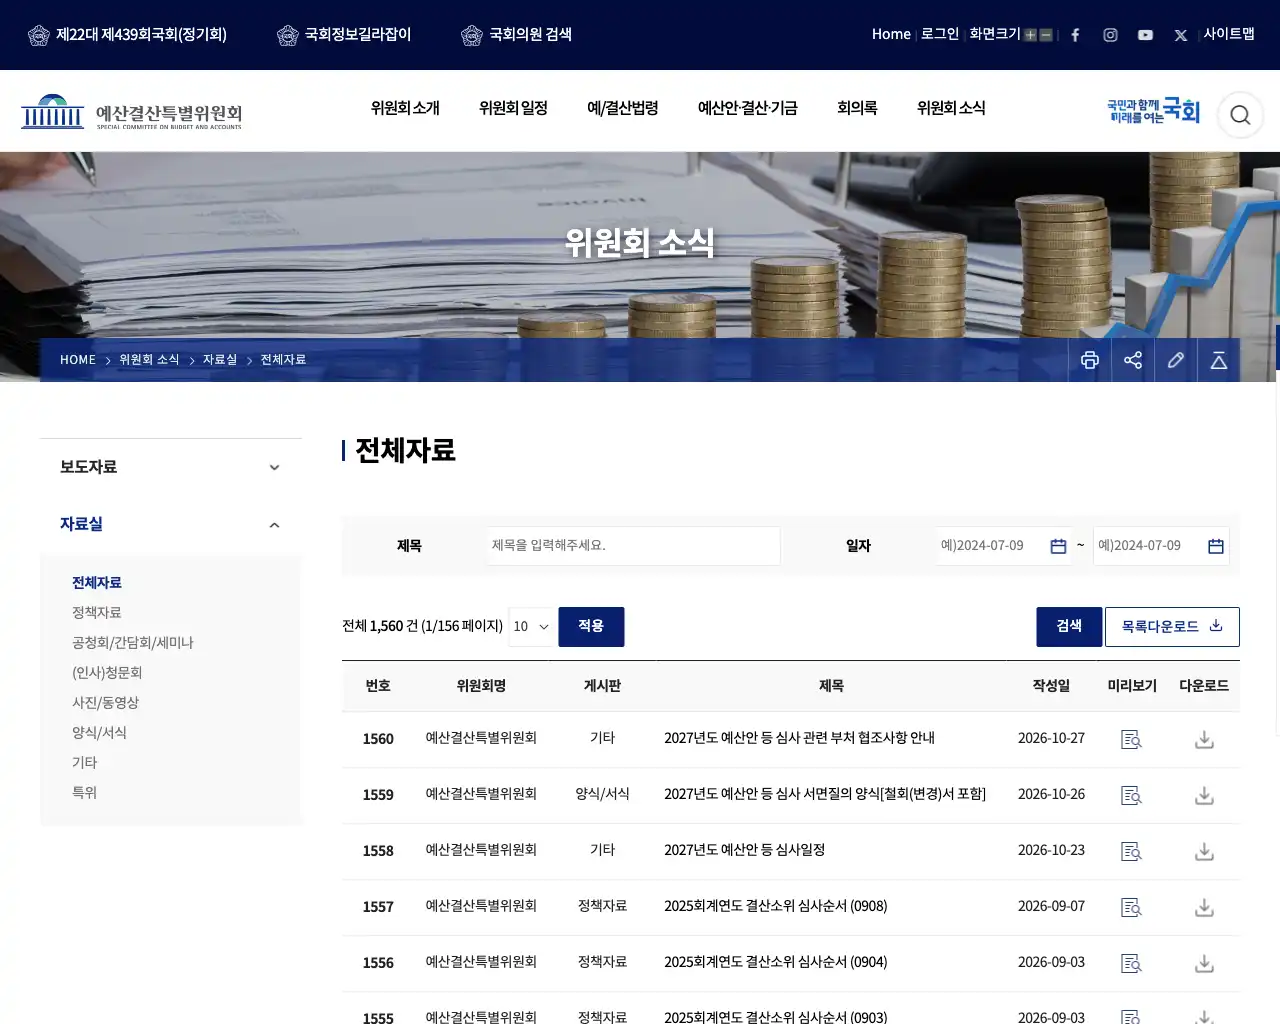Preview row 1558 document
This screenshot has width=1280, height=1024.
coord(1131,852)
